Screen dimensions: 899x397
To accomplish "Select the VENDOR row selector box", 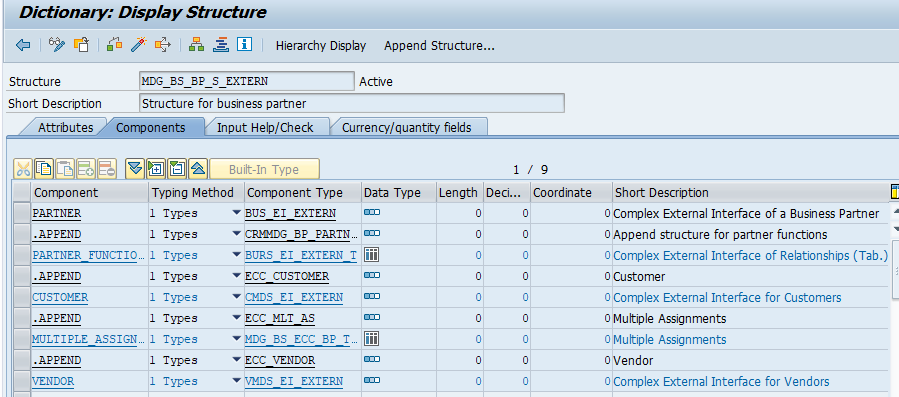I will click(22, 381).
